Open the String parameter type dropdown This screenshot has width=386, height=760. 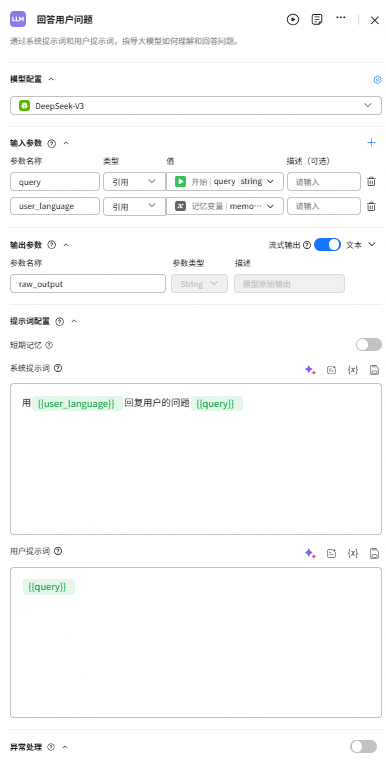click(x=199, y=284)
